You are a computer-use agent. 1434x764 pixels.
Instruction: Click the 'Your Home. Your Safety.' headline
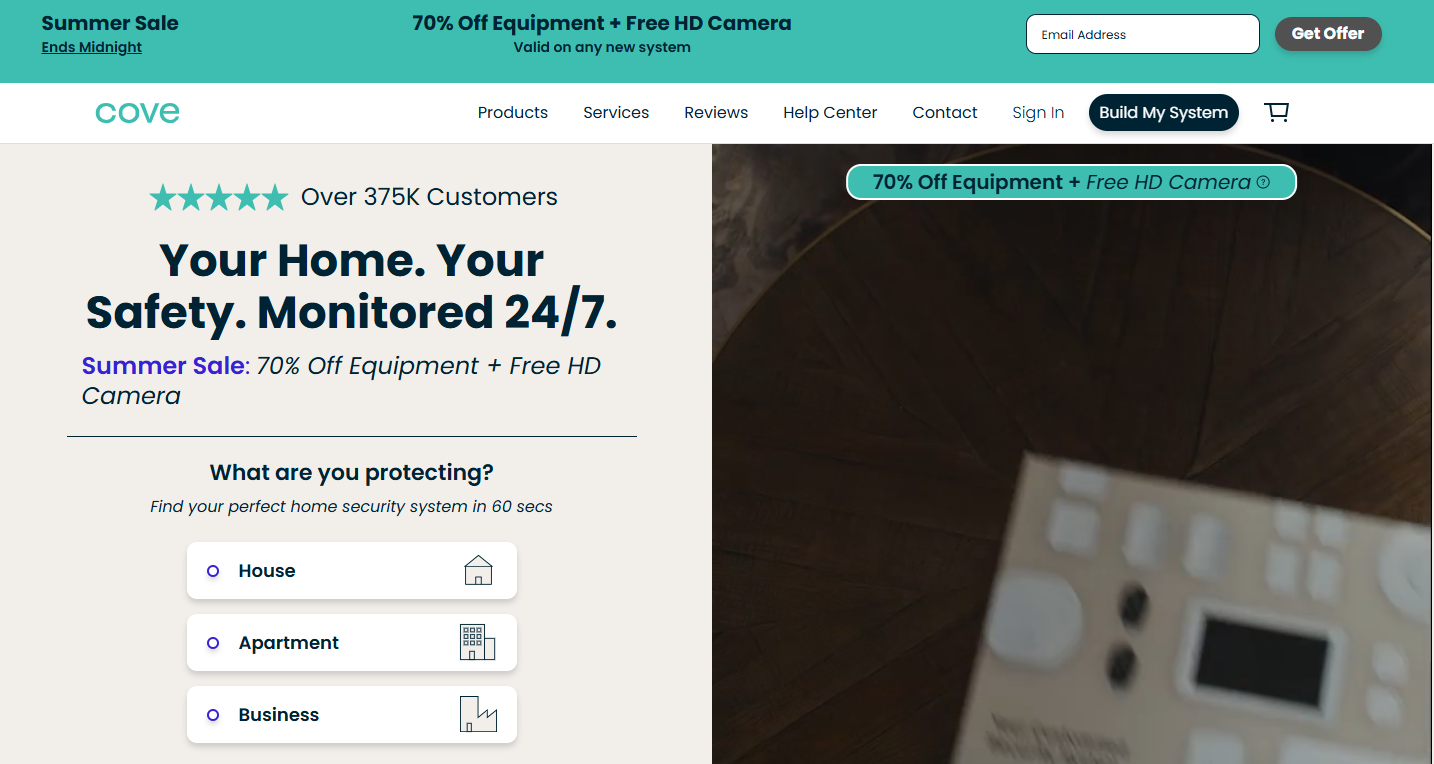click(x=352, y=286)
